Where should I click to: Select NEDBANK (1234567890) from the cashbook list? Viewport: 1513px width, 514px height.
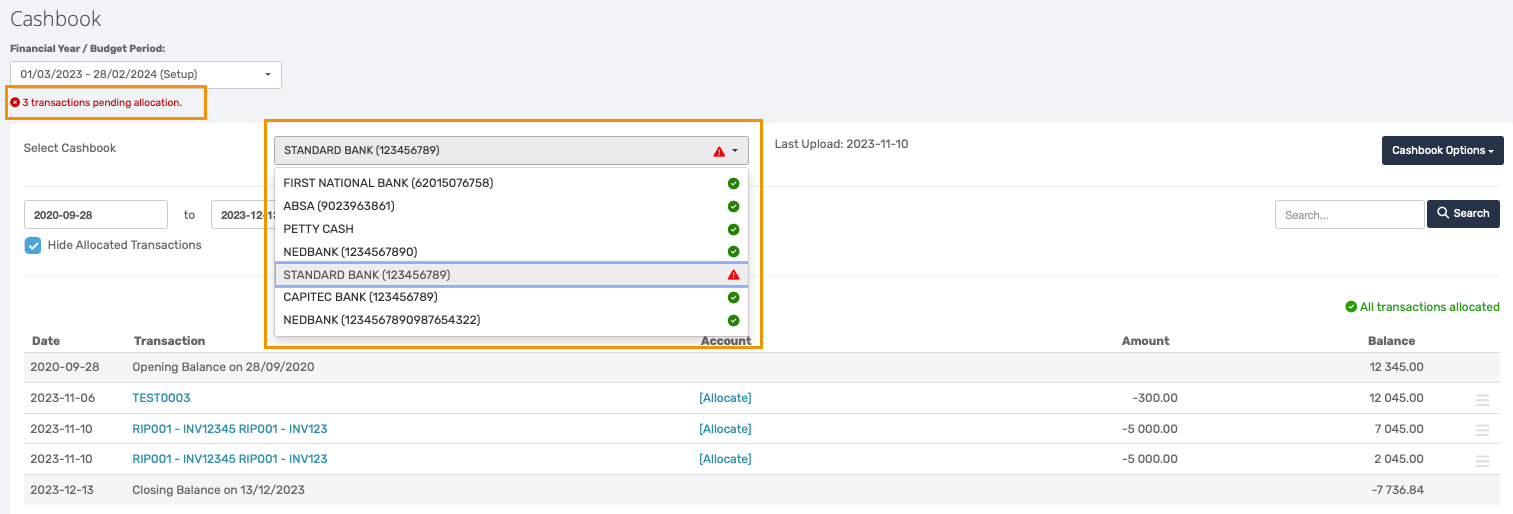[x=511, y=252]
